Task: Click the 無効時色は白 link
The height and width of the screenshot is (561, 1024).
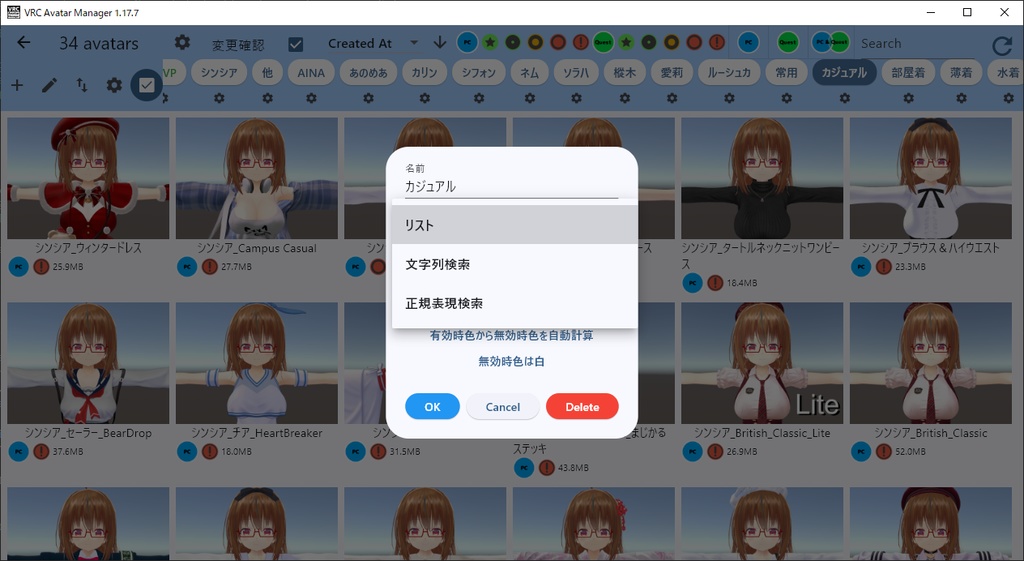Action: click(511, 361)
